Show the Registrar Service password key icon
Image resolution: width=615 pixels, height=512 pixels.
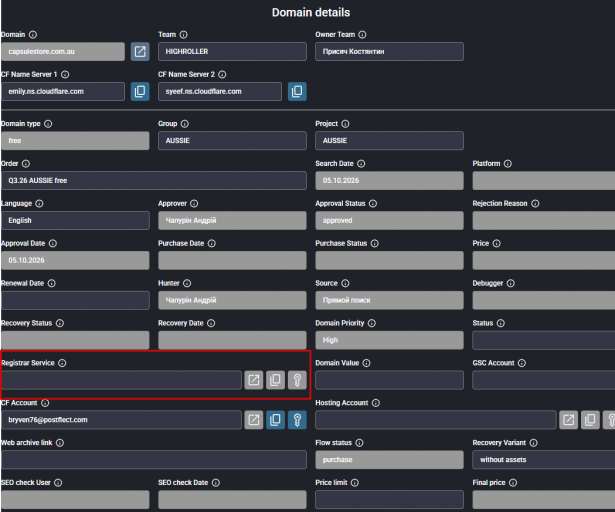[297, 380]
